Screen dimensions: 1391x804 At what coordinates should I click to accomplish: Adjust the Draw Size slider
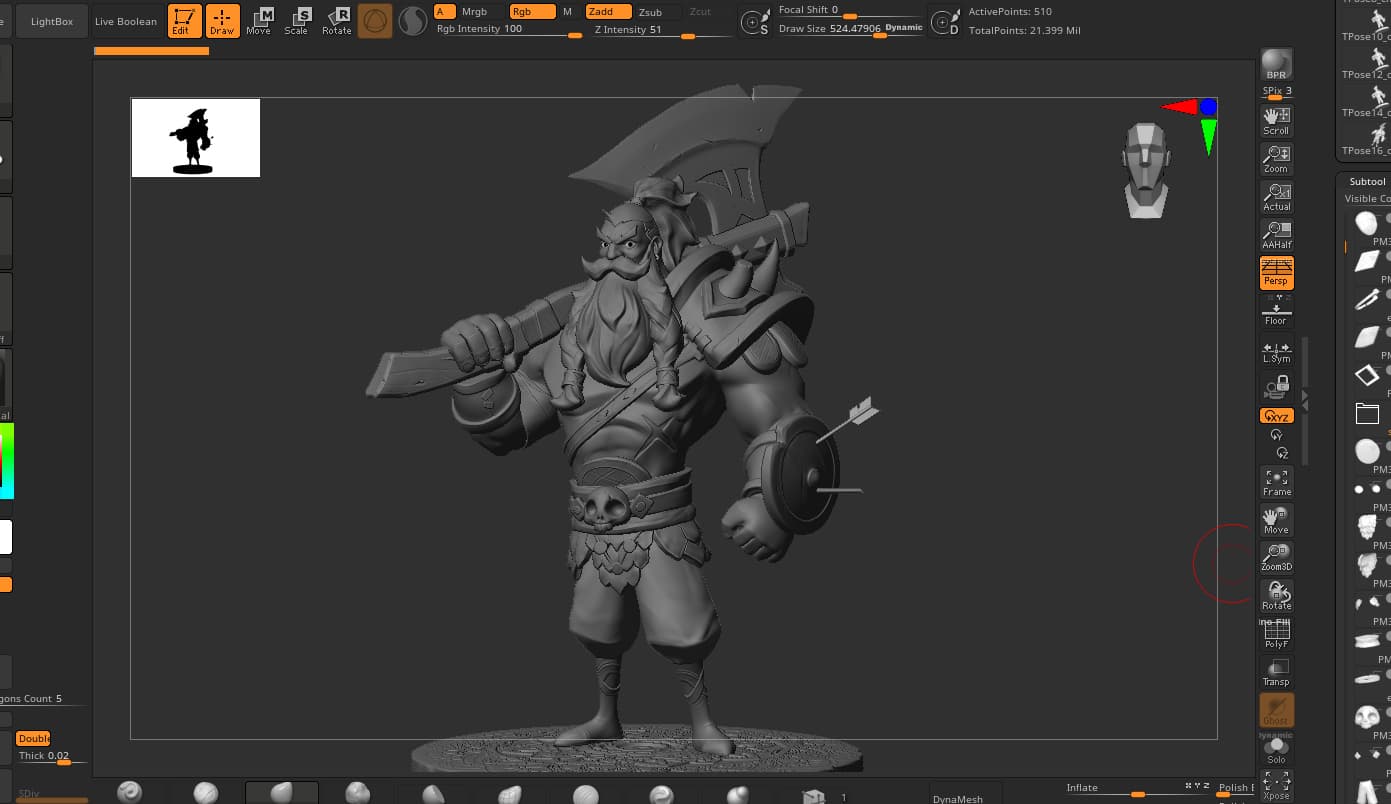tap(830, 29)
